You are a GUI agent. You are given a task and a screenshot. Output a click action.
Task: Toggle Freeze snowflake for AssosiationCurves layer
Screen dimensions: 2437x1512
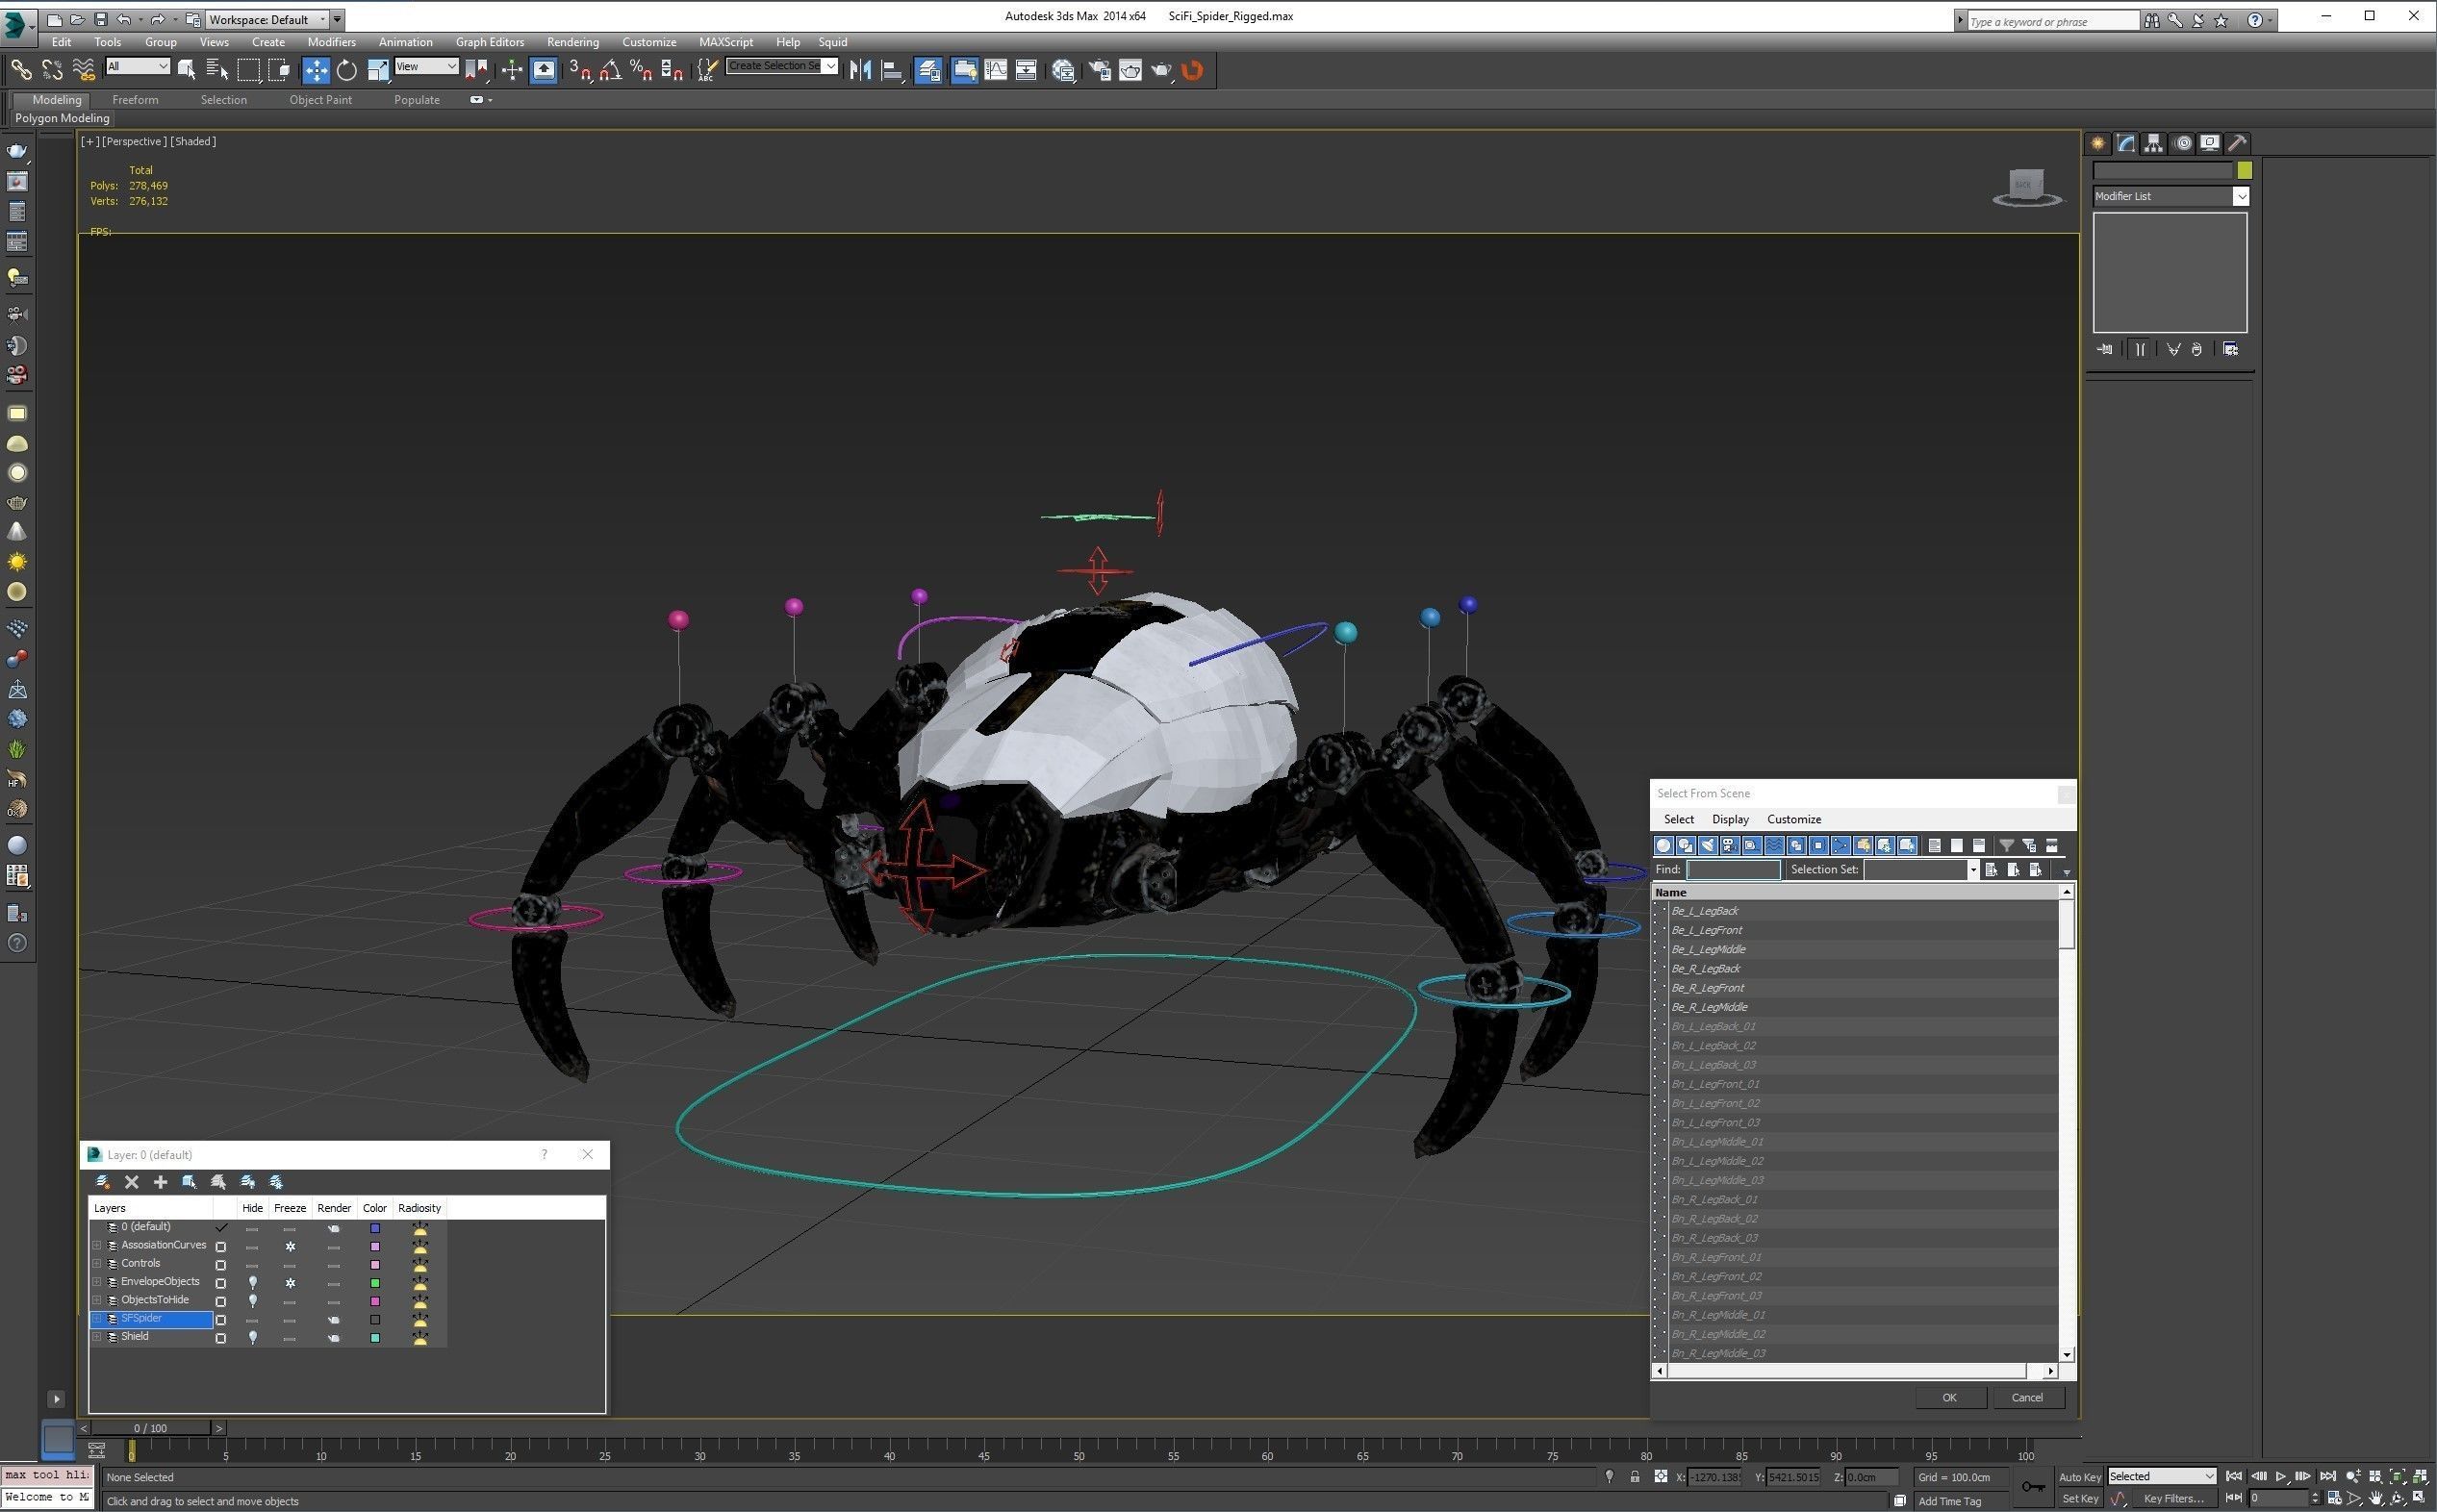(290, 1247)
